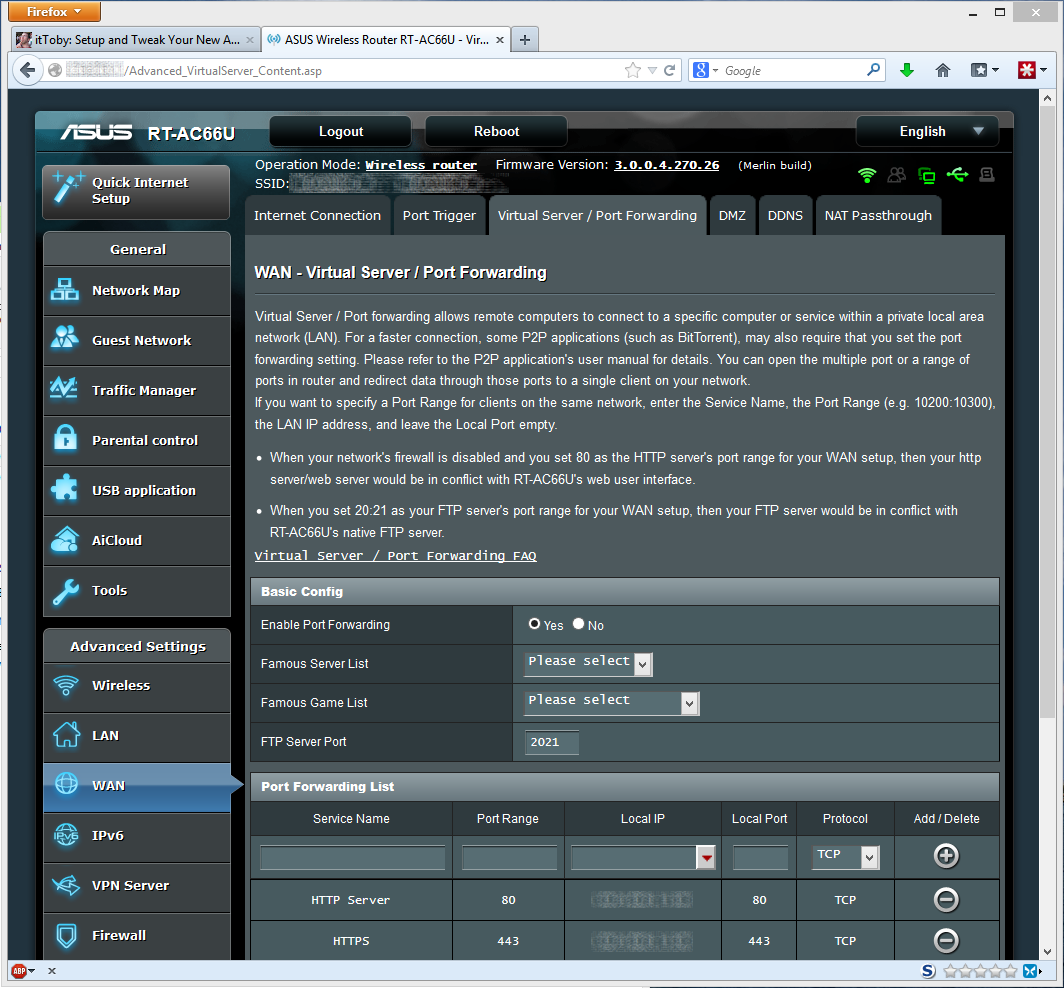Open Tools page in sidebar
This screenshot has width=1064, height=988.
136,591
